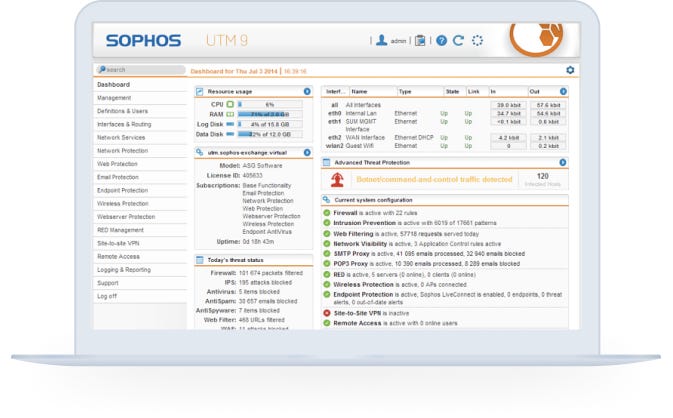Click green status icon beside SMTP Proxy
This screenshot has width=673, height=418.
[327, 254]
